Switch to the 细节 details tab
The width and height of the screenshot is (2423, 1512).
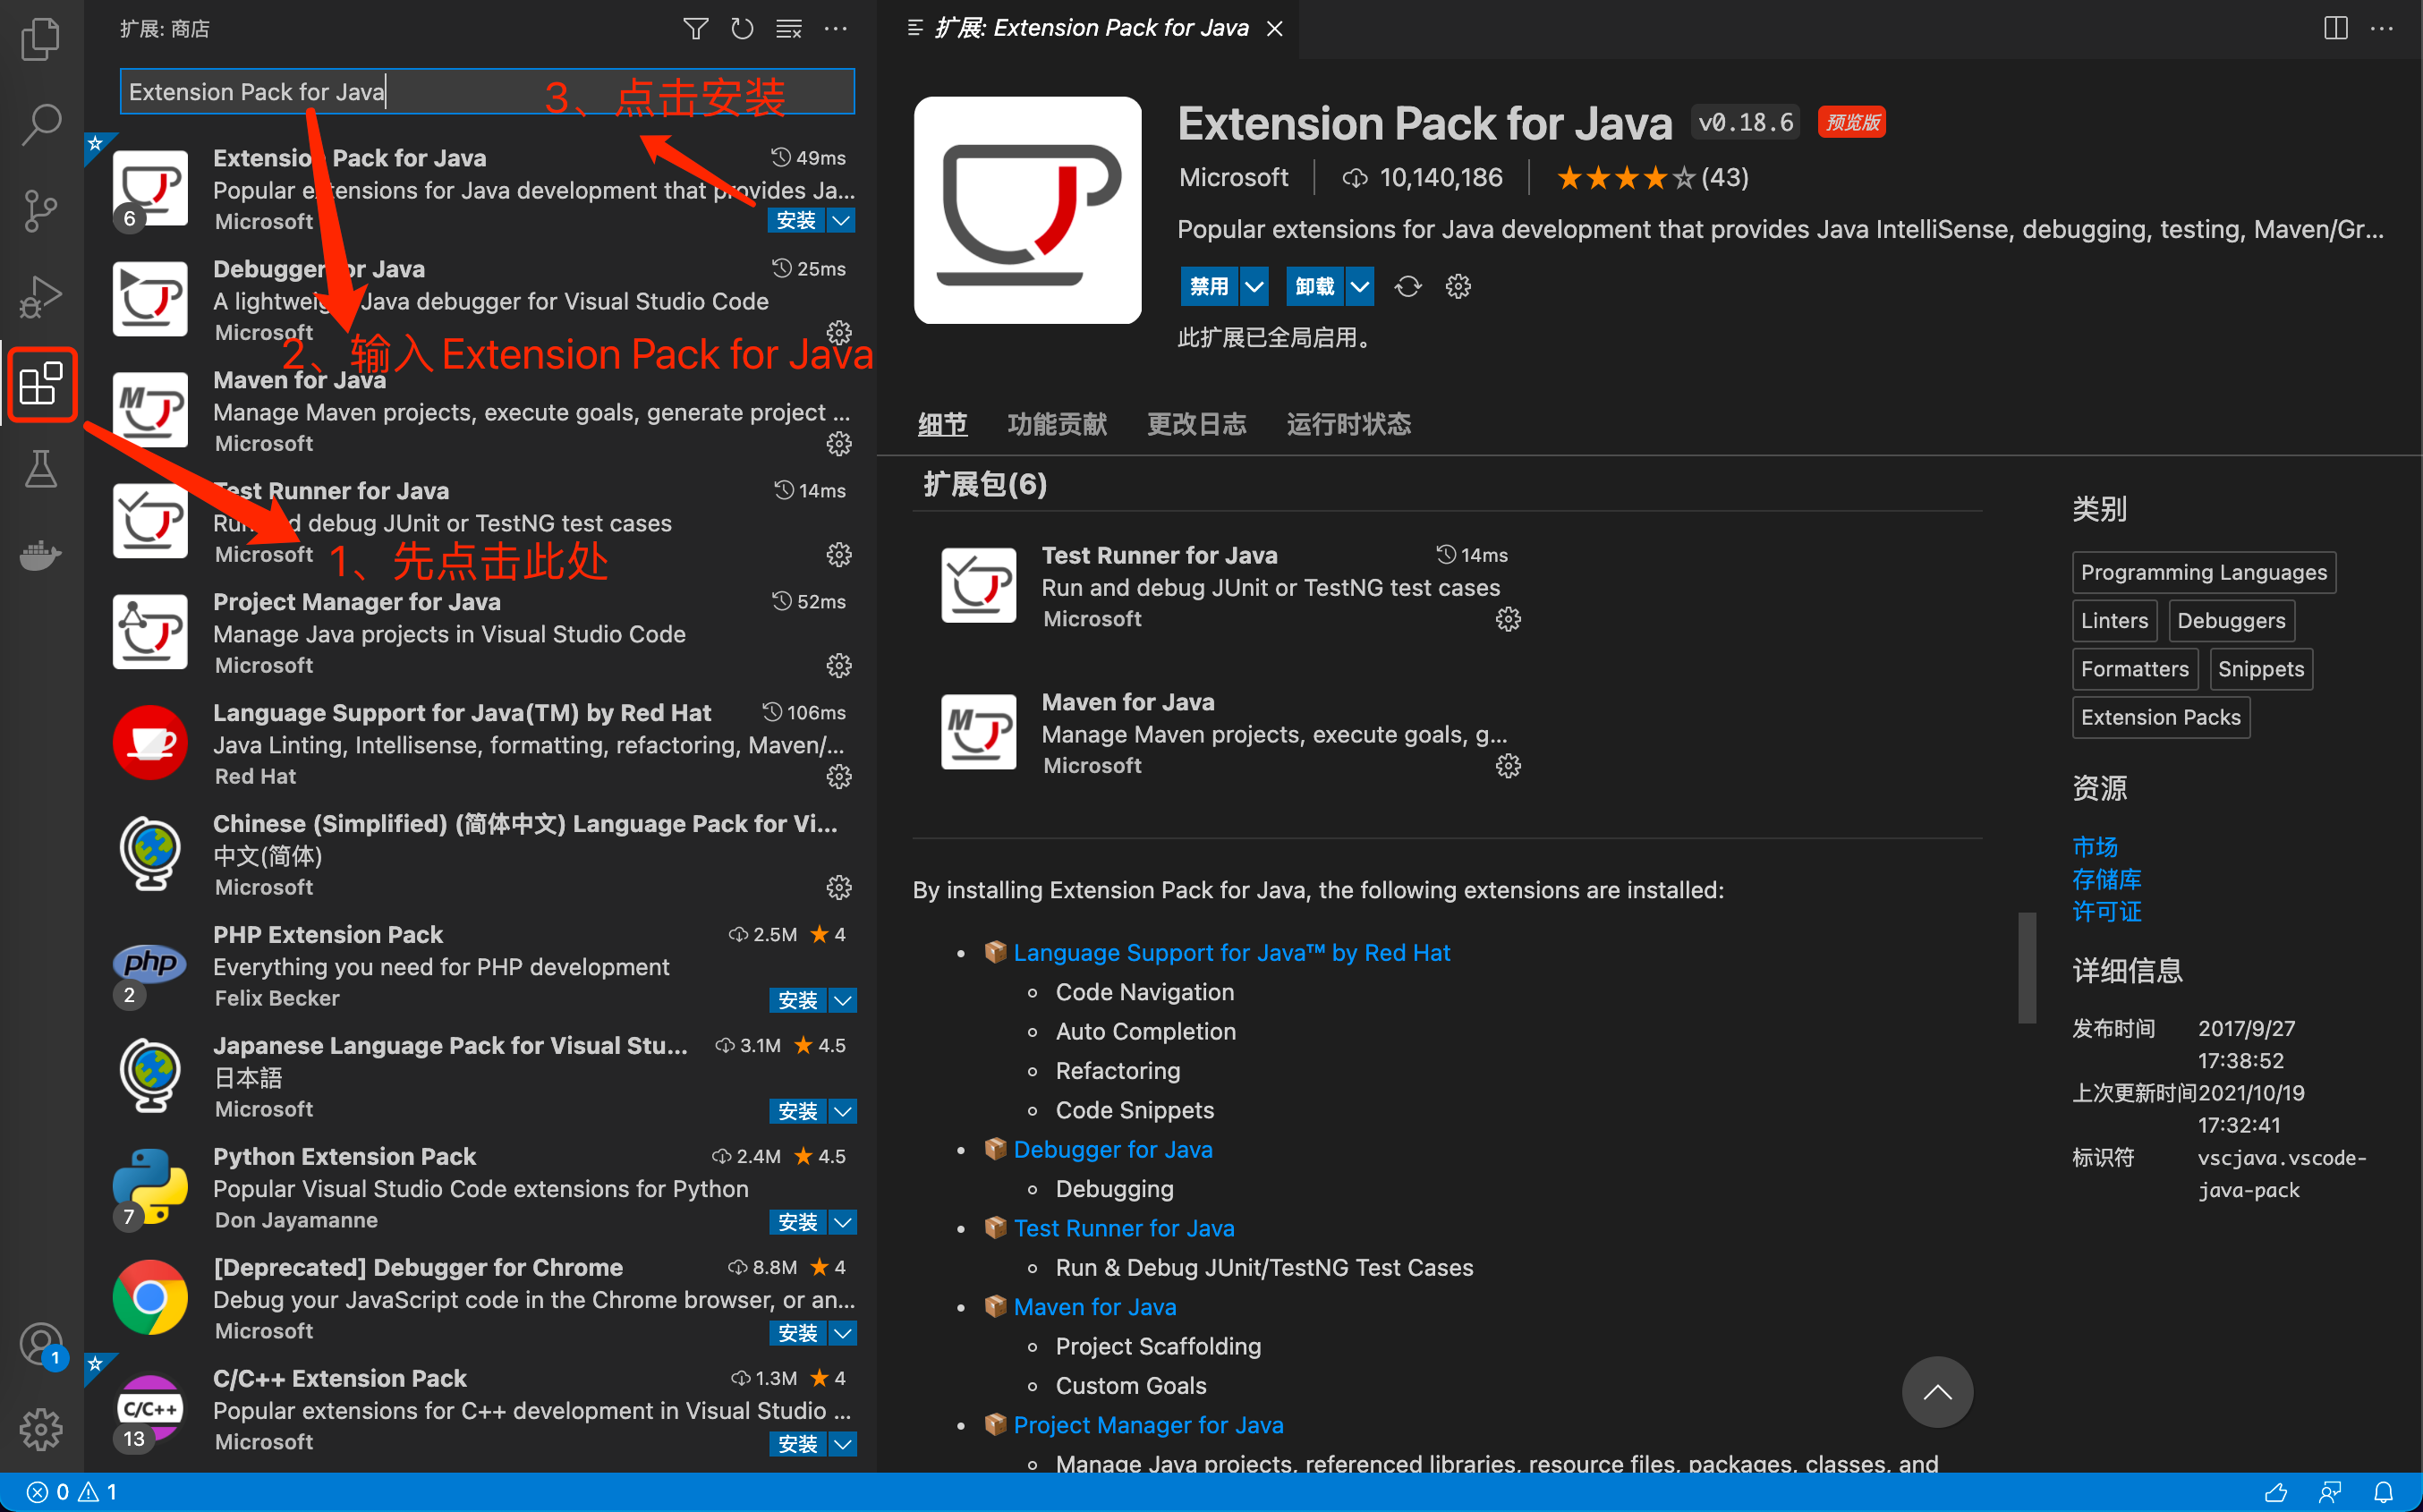[x=942, y=424]
